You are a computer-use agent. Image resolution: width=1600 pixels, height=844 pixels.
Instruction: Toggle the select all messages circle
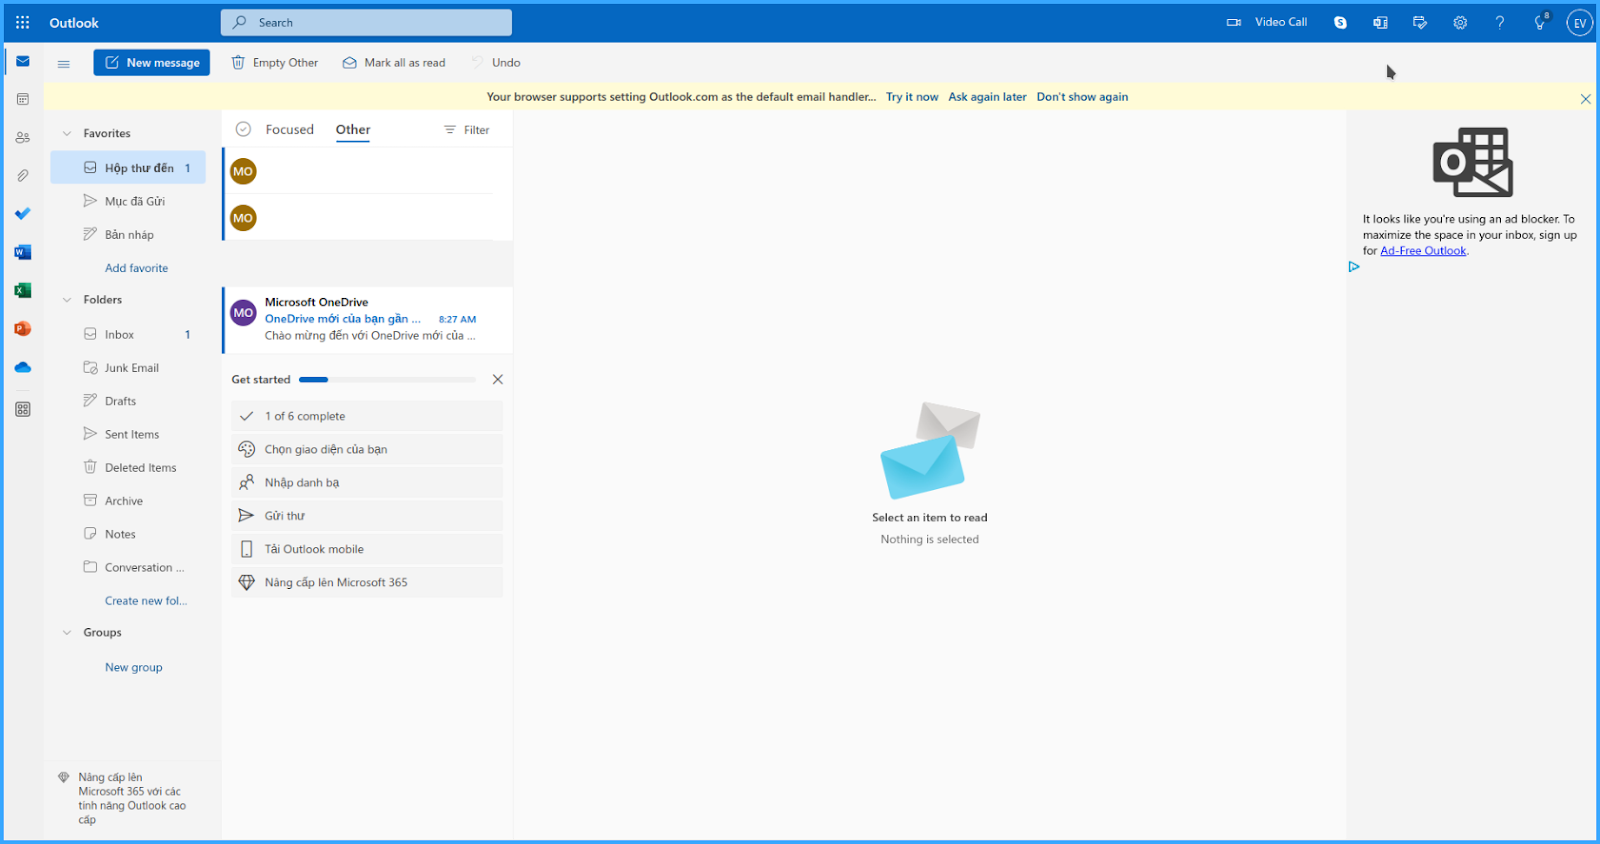(243, 129)
